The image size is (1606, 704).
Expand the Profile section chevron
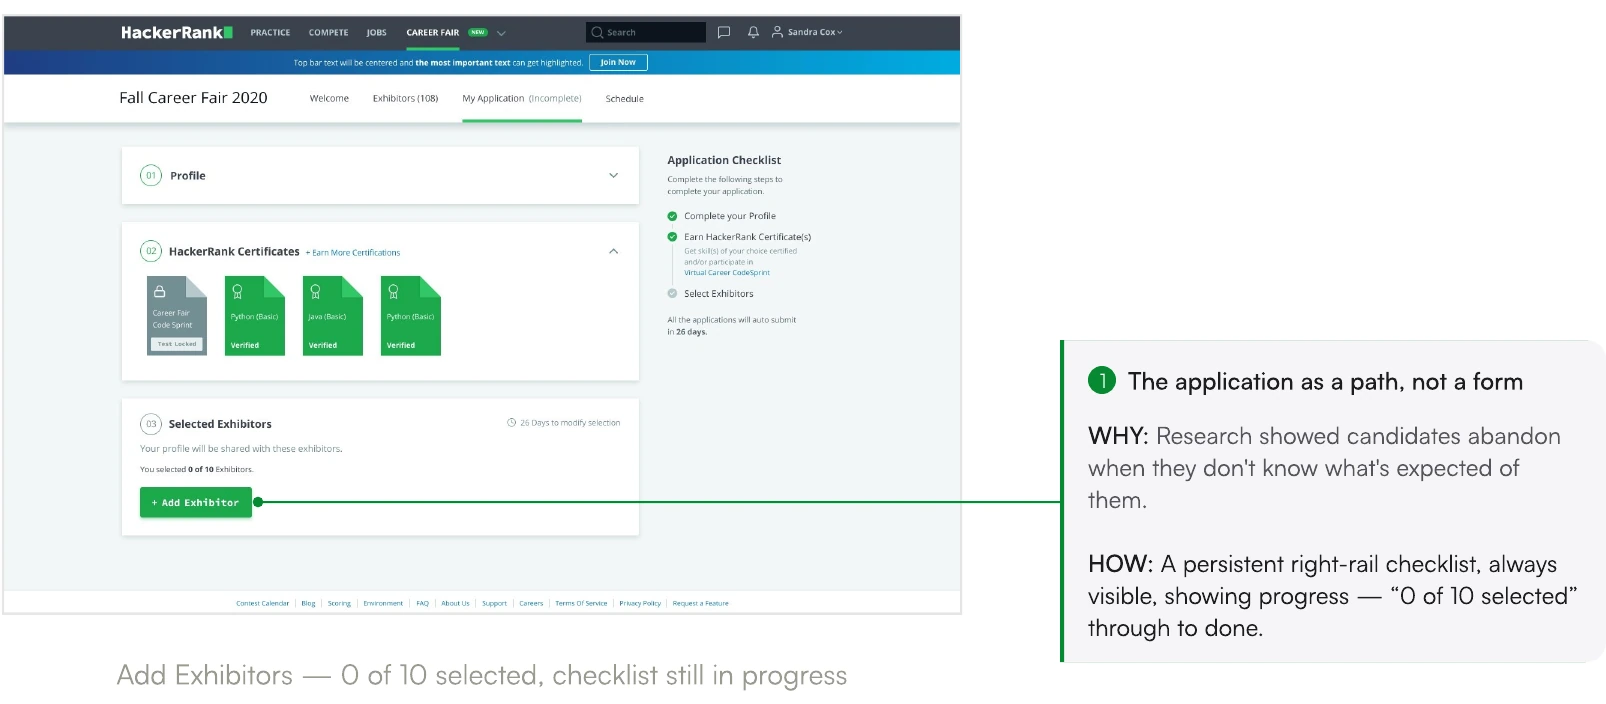613,175
